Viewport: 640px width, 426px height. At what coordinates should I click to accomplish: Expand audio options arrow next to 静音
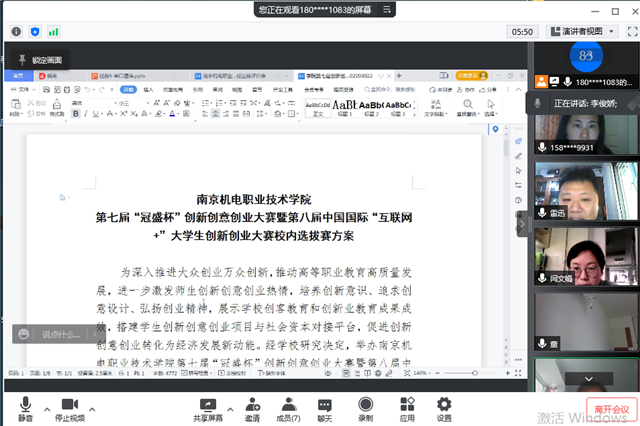click(x=46, y=400)
